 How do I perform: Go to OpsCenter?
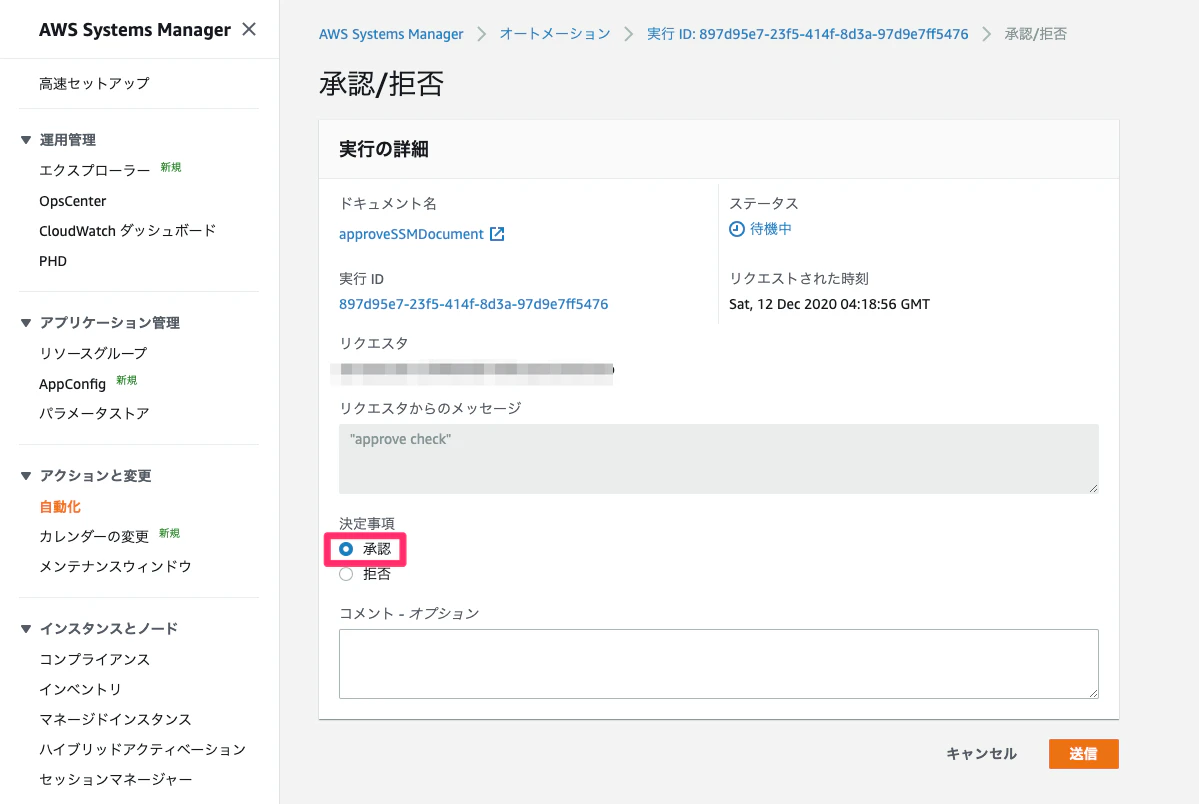point(73,201)
